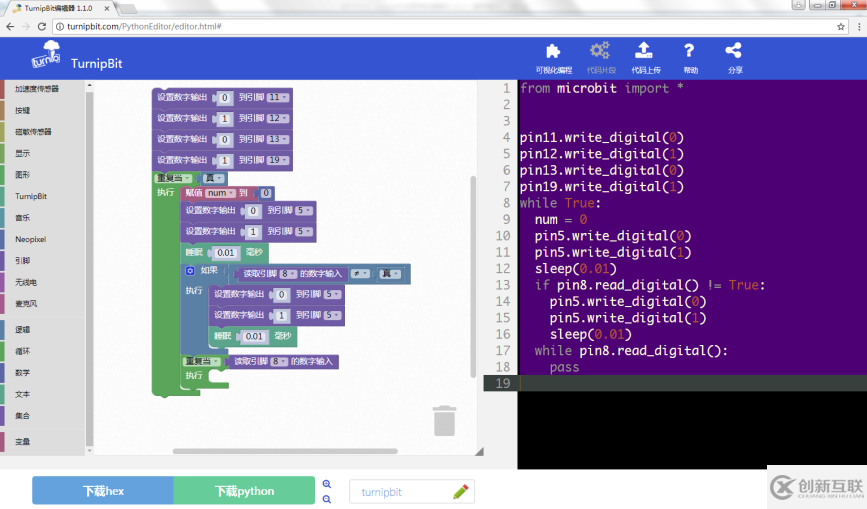Open 循环 category

point(23,351)
